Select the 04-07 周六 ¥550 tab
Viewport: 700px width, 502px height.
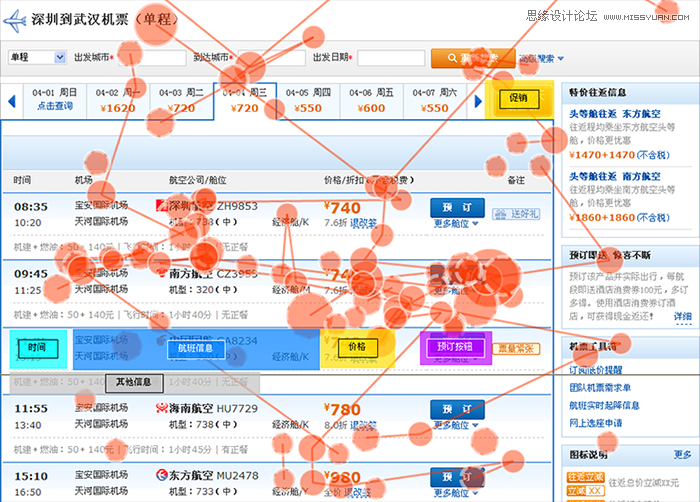[x=435, y=101]
